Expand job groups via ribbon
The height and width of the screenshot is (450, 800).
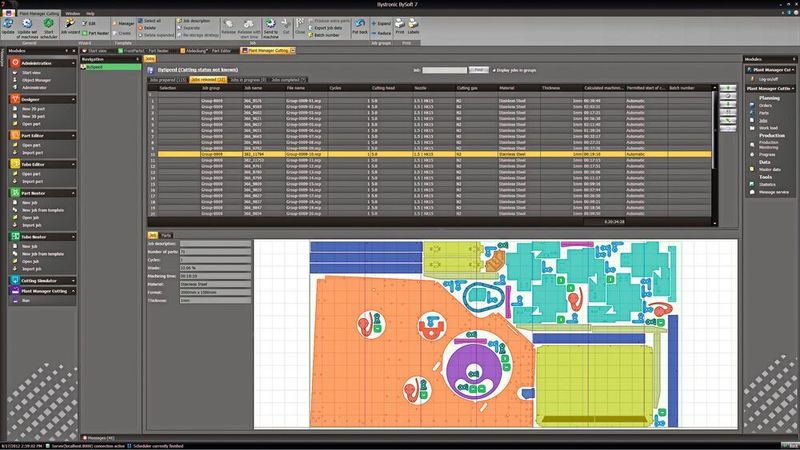click(381, 23)
